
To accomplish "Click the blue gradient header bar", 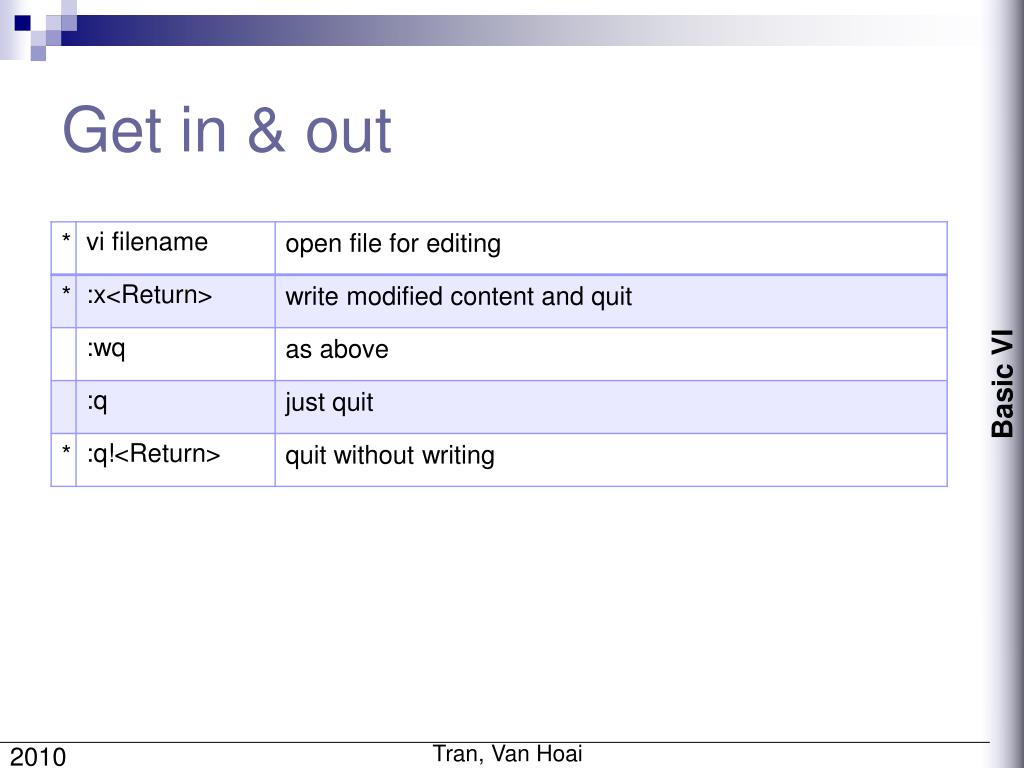I will [522, 30].
